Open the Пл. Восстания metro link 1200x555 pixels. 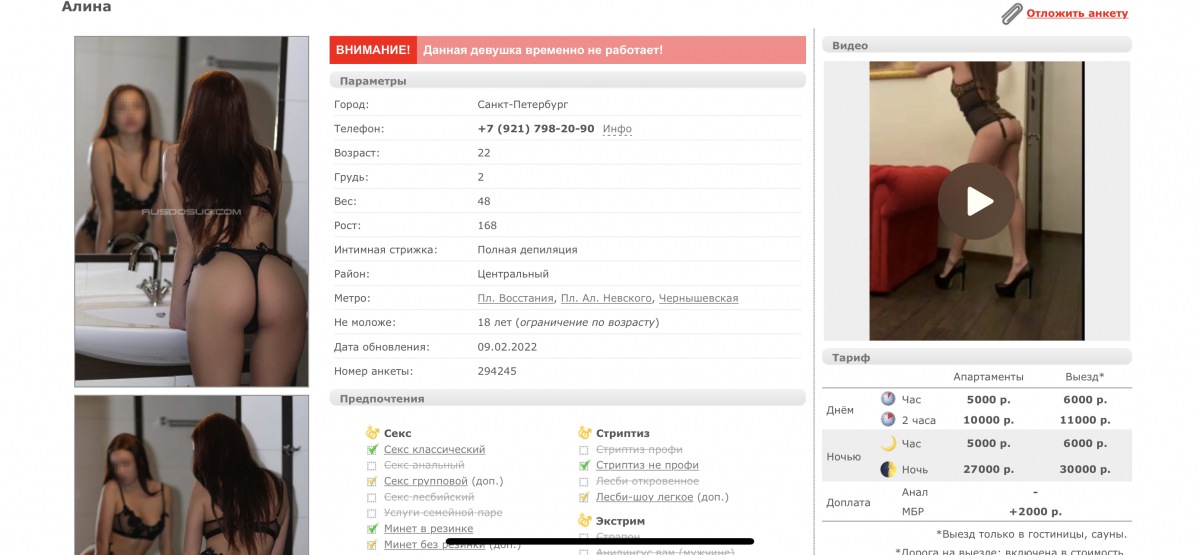click(515, 299)
